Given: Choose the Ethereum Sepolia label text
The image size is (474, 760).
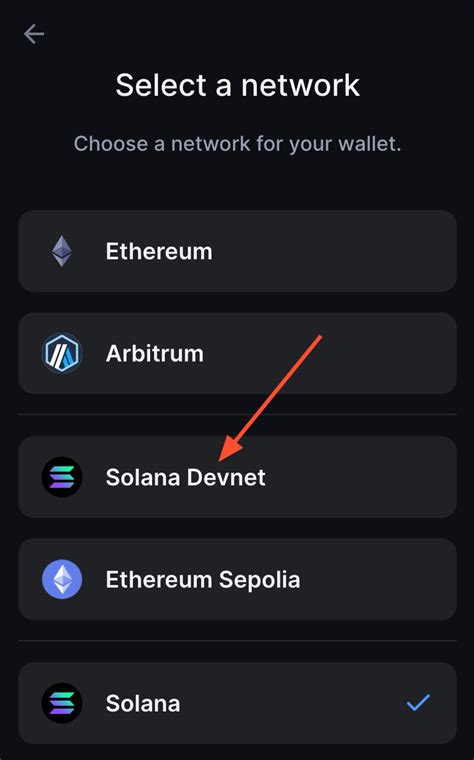Looking at the screenshot, I should [203, 580].
